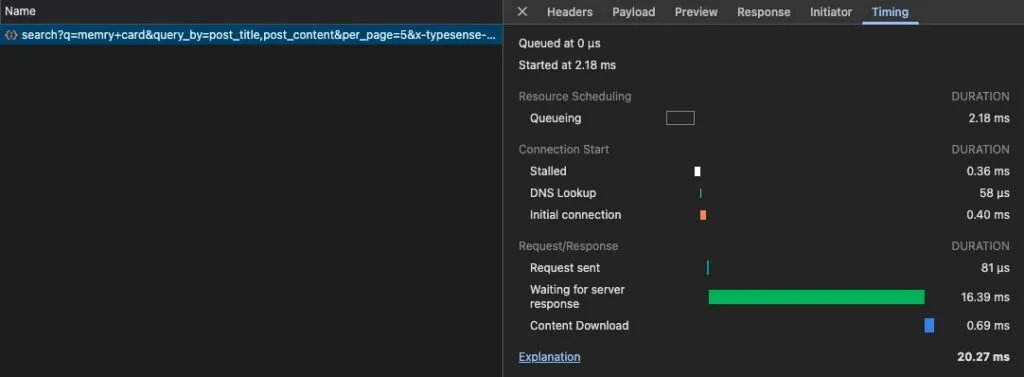Image resolution: width=1024 pixels, height=377 pixels.
Task: Click the 16.39 ms duration value
Action: coord(985,297)
